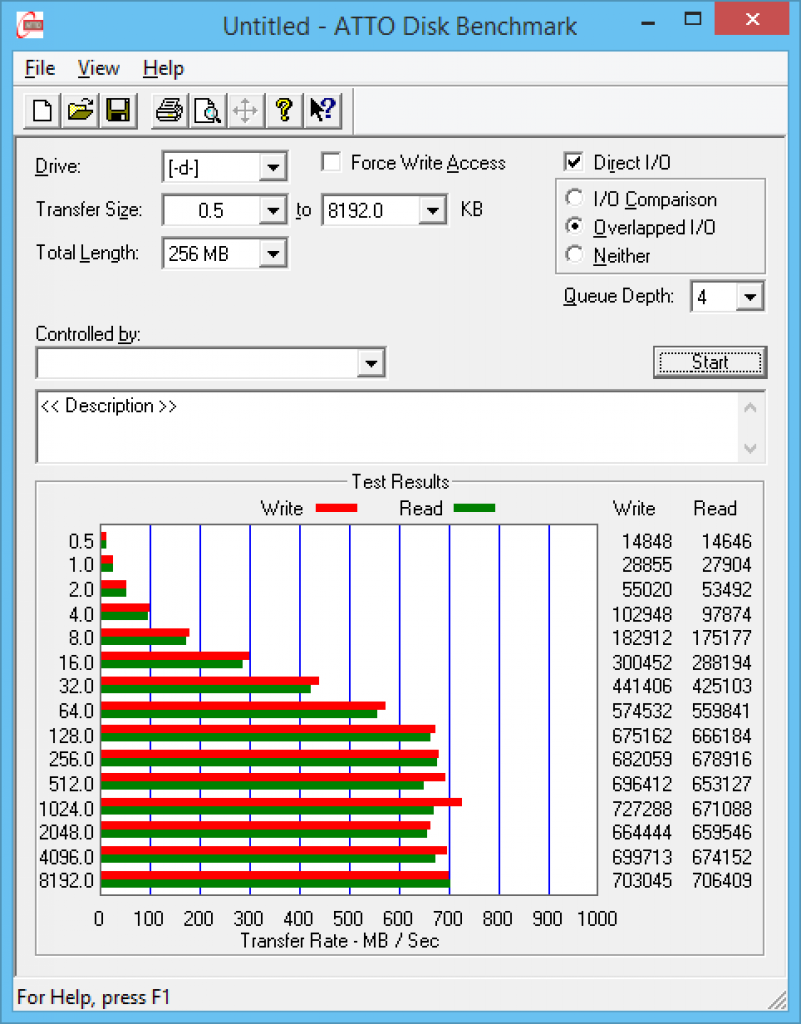Image resolution: width=801 pixels, height=1024 pixels.
Task: Open Print Preview from the toolbar
Action: [208, 110]
